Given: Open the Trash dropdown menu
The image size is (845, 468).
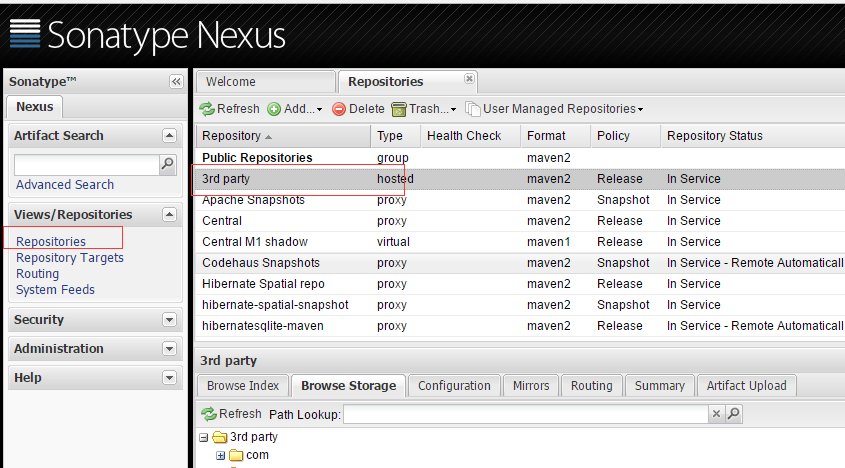Looking at the screenshot, I should [x=424, y=109].
